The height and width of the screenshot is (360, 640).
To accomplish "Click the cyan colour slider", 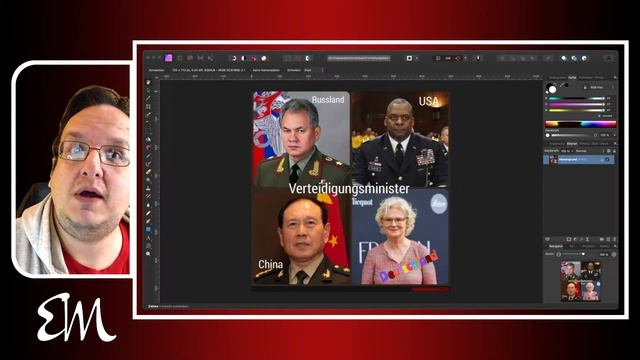I will [576, 98].
